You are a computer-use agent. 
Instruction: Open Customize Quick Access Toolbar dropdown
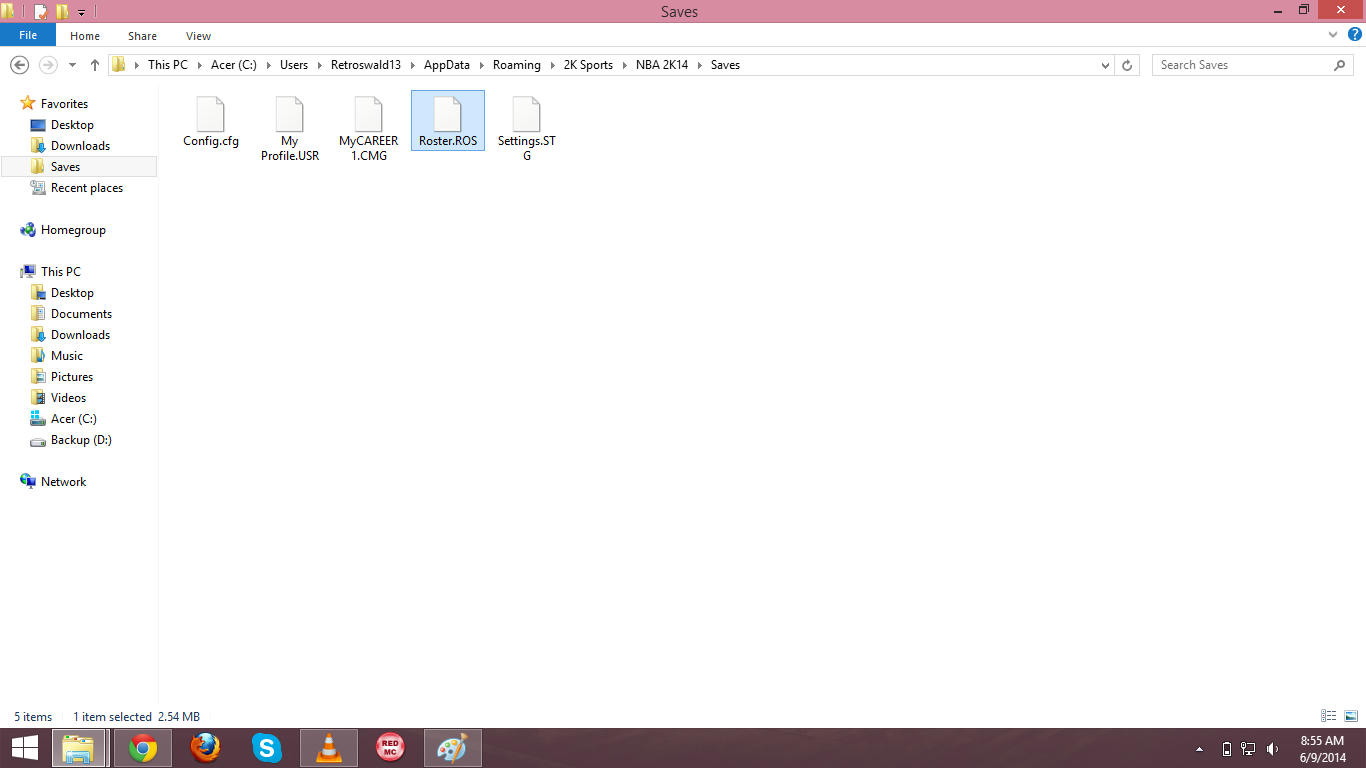82,13
